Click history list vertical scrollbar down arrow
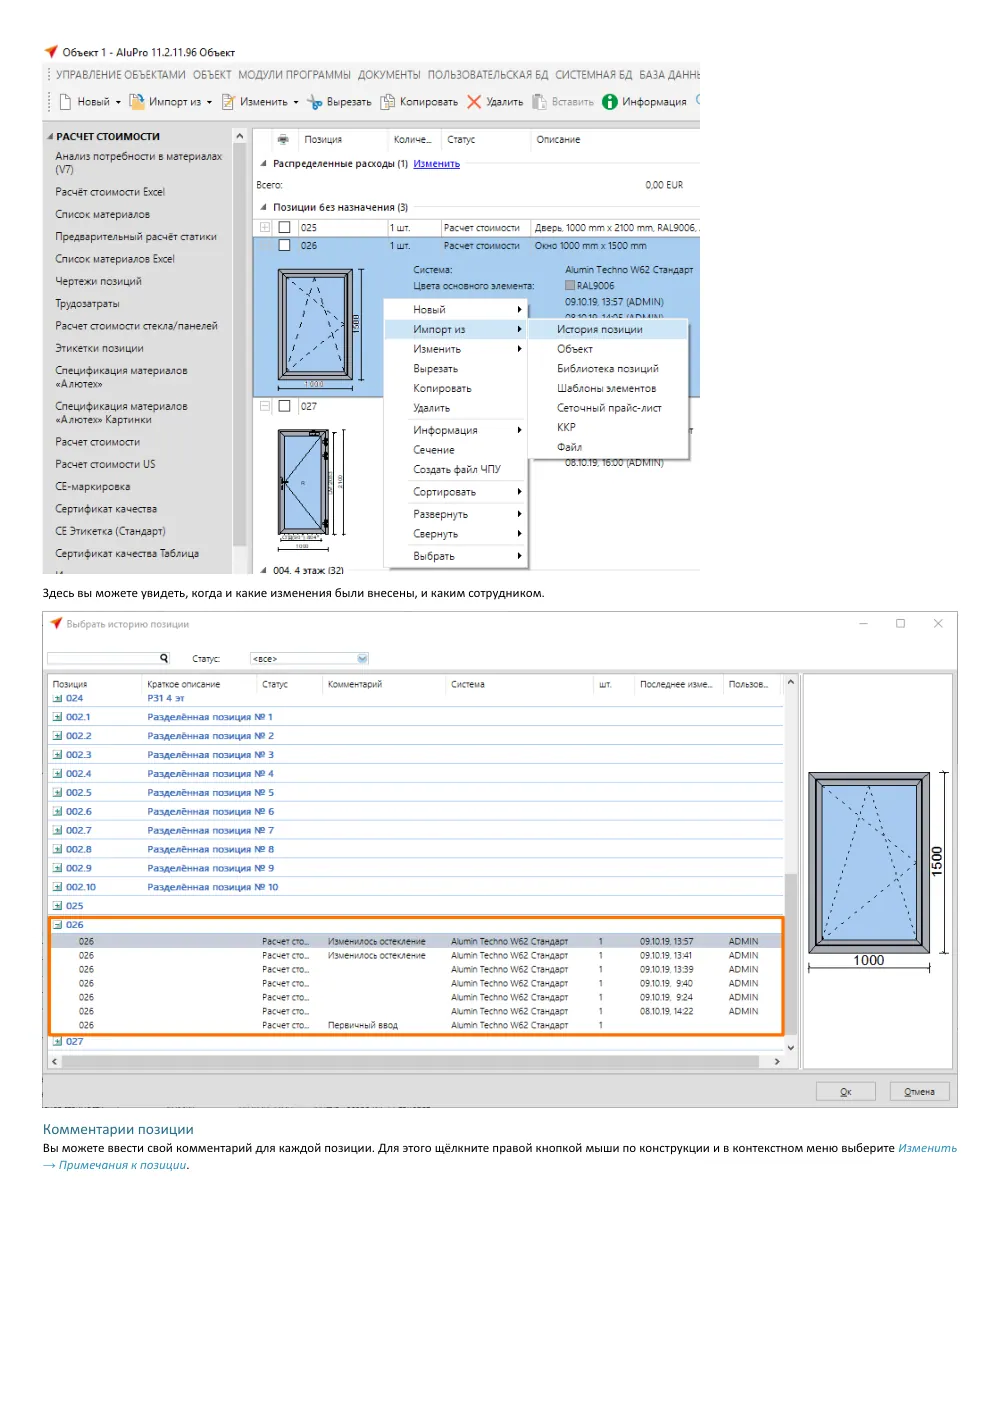Screen dimensions: 1000x1415 (790, 1047)
